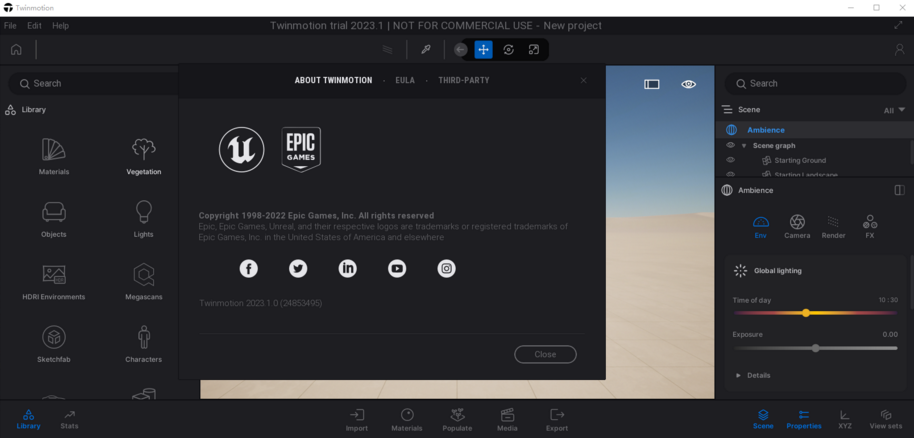Image resolution: width=914 pixels, height=439 pixels.
Task: Toggle viewport eye visibility settings
Action: 688,85
